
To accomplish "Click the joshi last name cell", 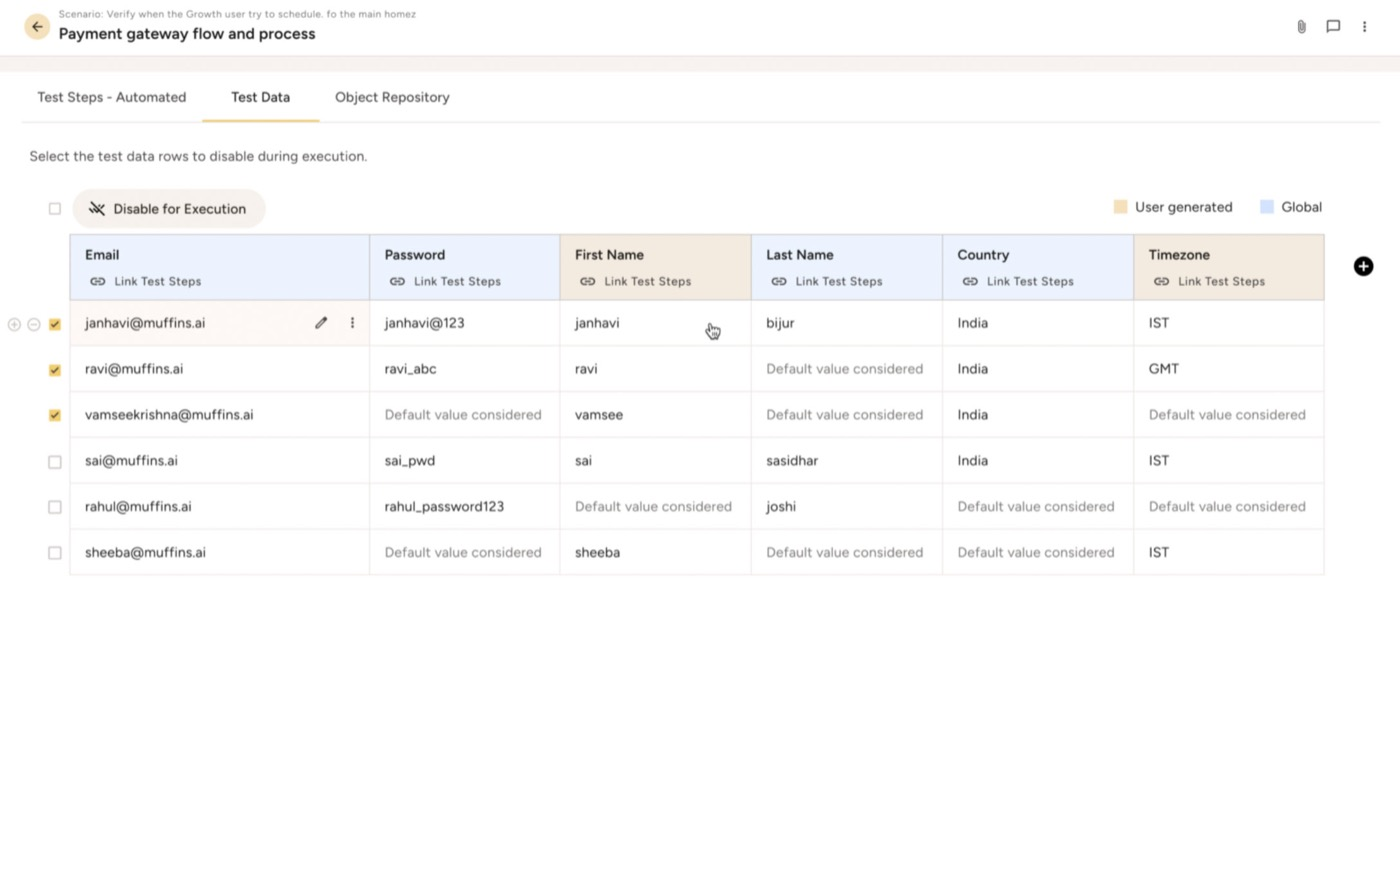I will tap(847, 507).
